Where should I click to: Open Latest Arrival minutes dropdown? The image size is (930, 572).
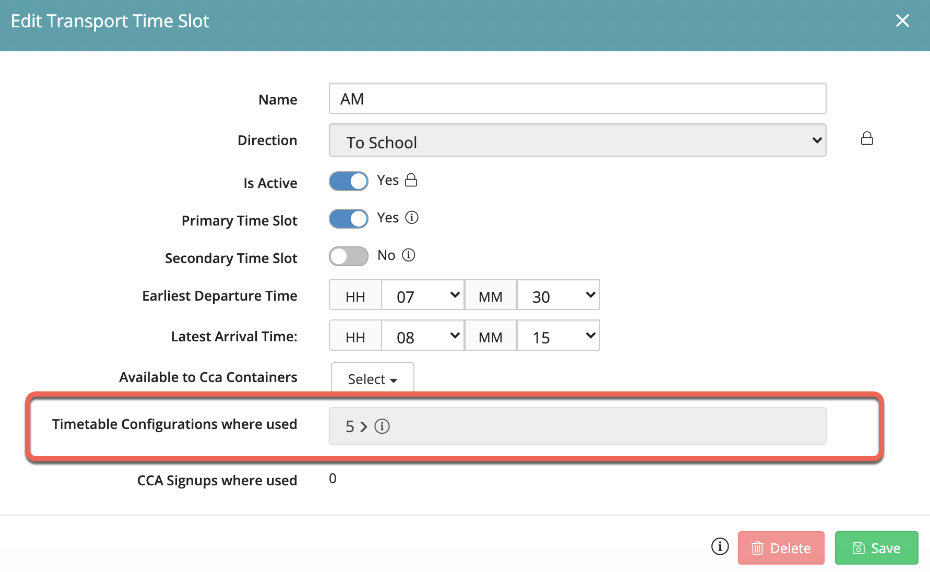(558, 337)
